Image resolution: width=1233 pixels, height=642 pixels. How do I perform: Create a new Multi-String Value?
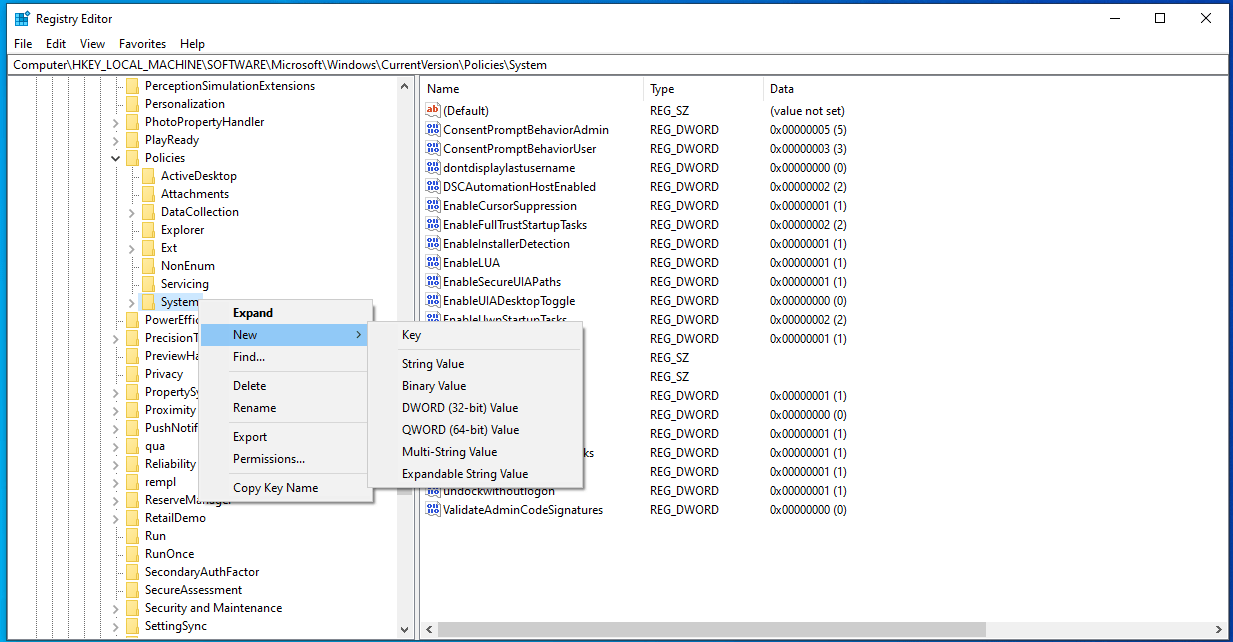pos(475,452)
